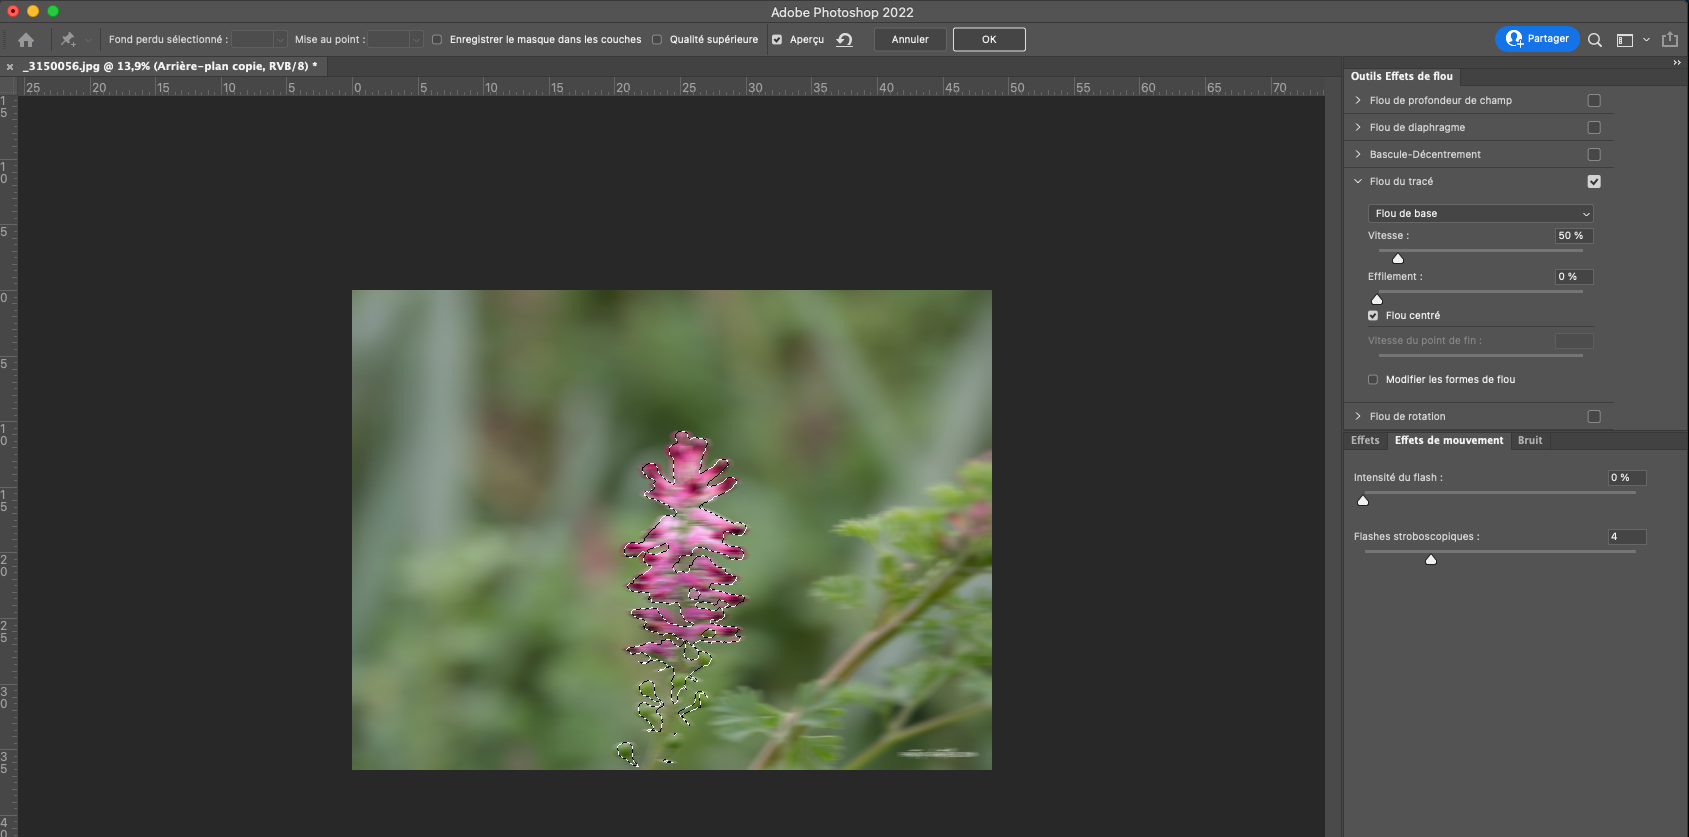Toggle the Aperçu preview checkbox
This screenshot has width=1689, height=837.
[x=777, y=40]
